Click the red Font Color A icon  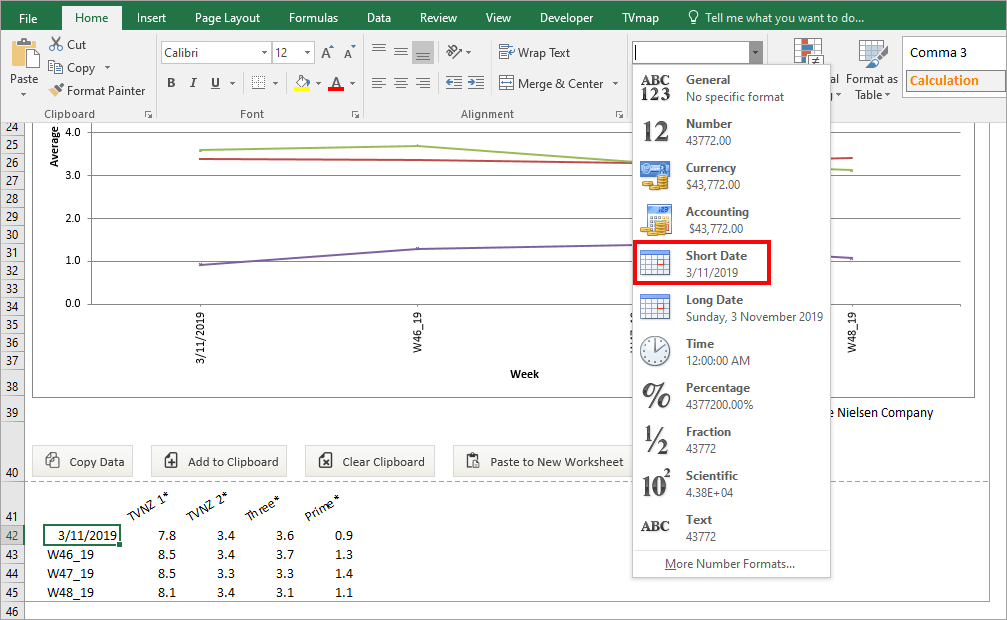[336, 83]
